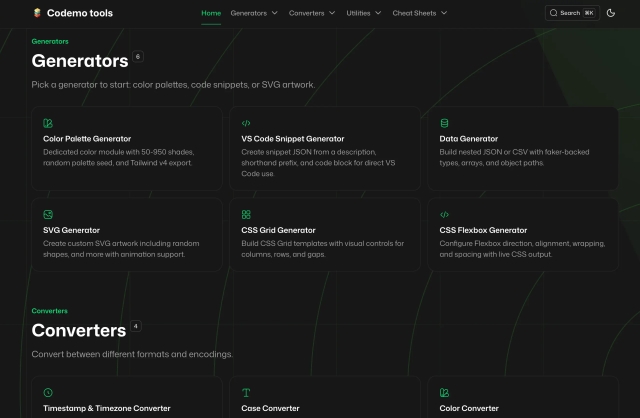This screenshot has height=418, width=640.
Task: Click the CSS Grid Generator grid icon
Action: 246,215
